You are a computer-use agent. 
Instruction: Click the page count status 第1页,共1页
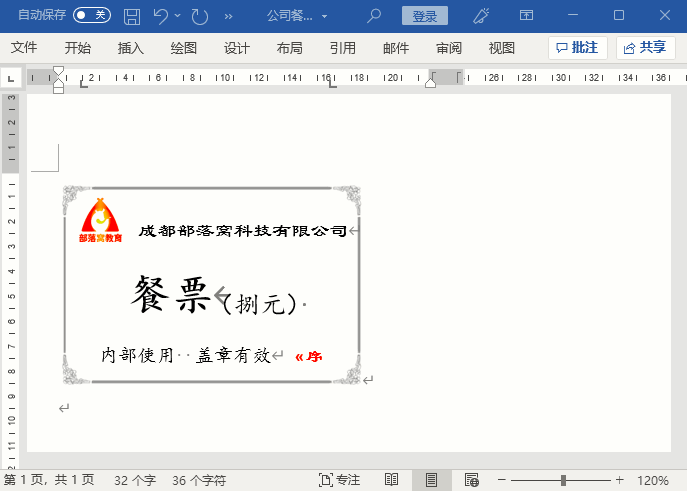(49, 480)
